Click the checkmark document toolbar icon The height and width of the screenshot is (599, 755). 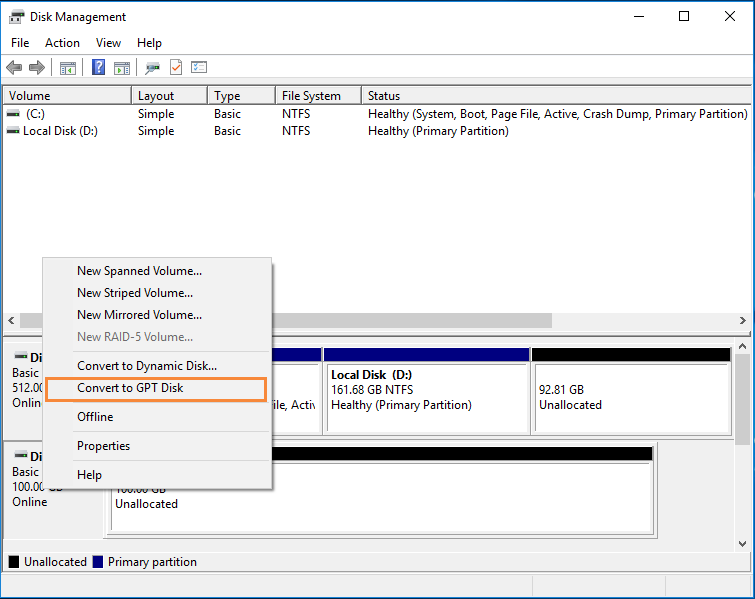[176, 67]
